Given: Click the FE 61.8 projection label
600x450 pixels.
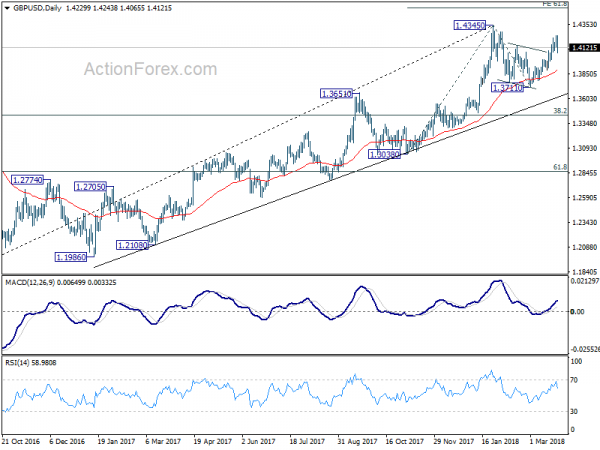Looking at the screenshot, I should (x=555, y=3).
